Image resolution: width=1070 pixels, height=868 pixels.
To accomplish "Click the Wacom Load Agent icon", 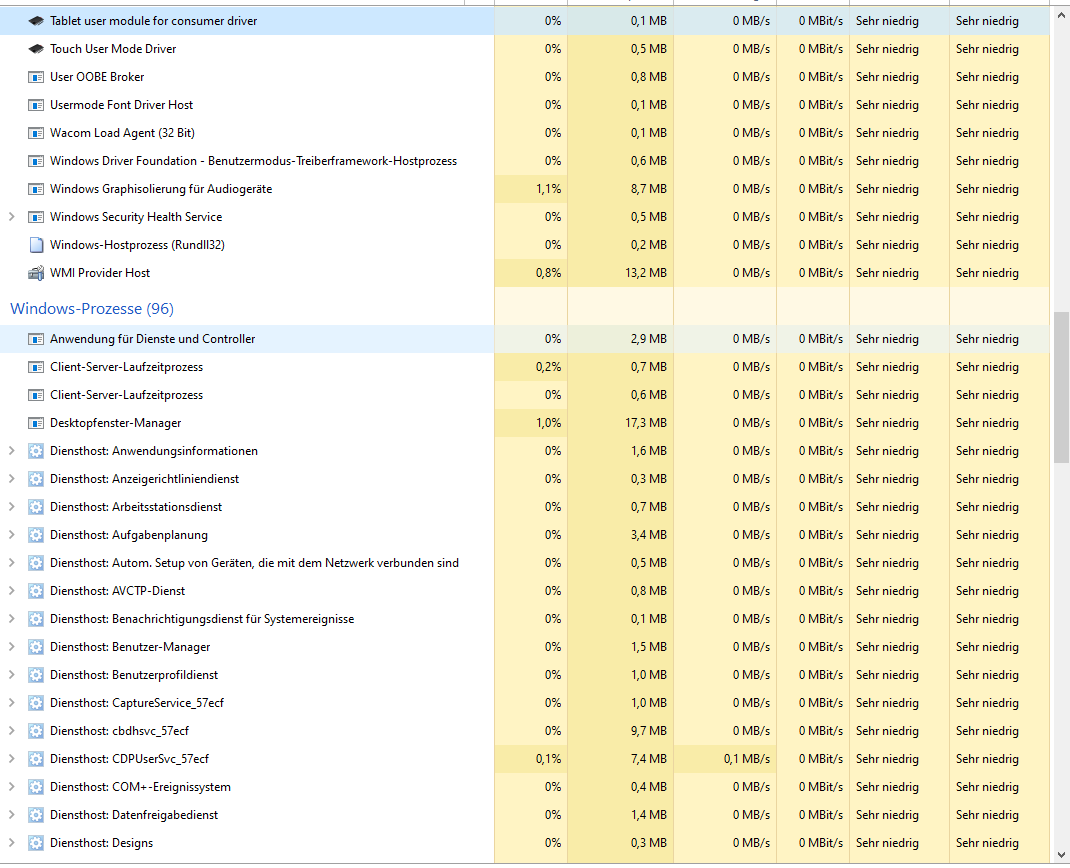I will tap(35, 133).
